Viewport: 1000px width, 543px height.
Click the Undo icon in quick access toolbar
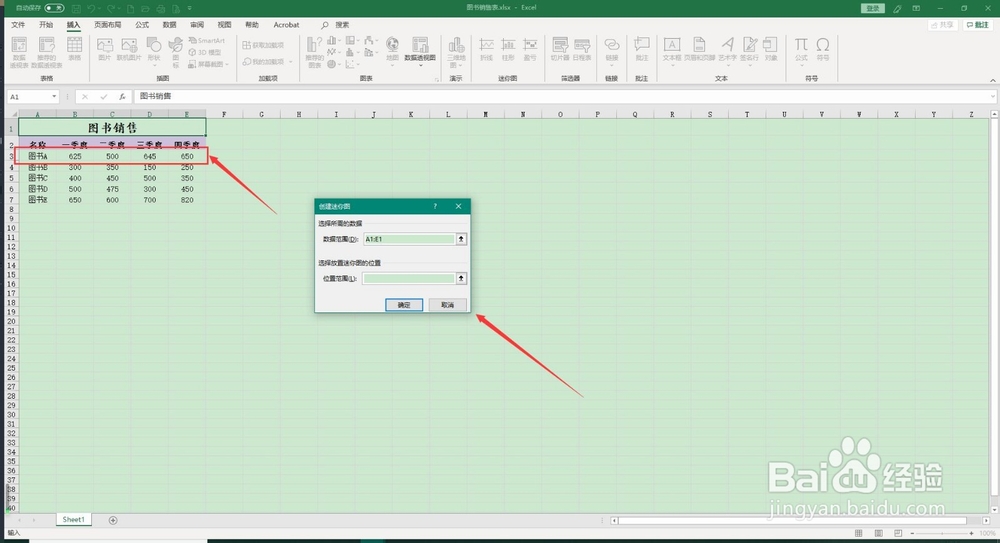point(92,8)
